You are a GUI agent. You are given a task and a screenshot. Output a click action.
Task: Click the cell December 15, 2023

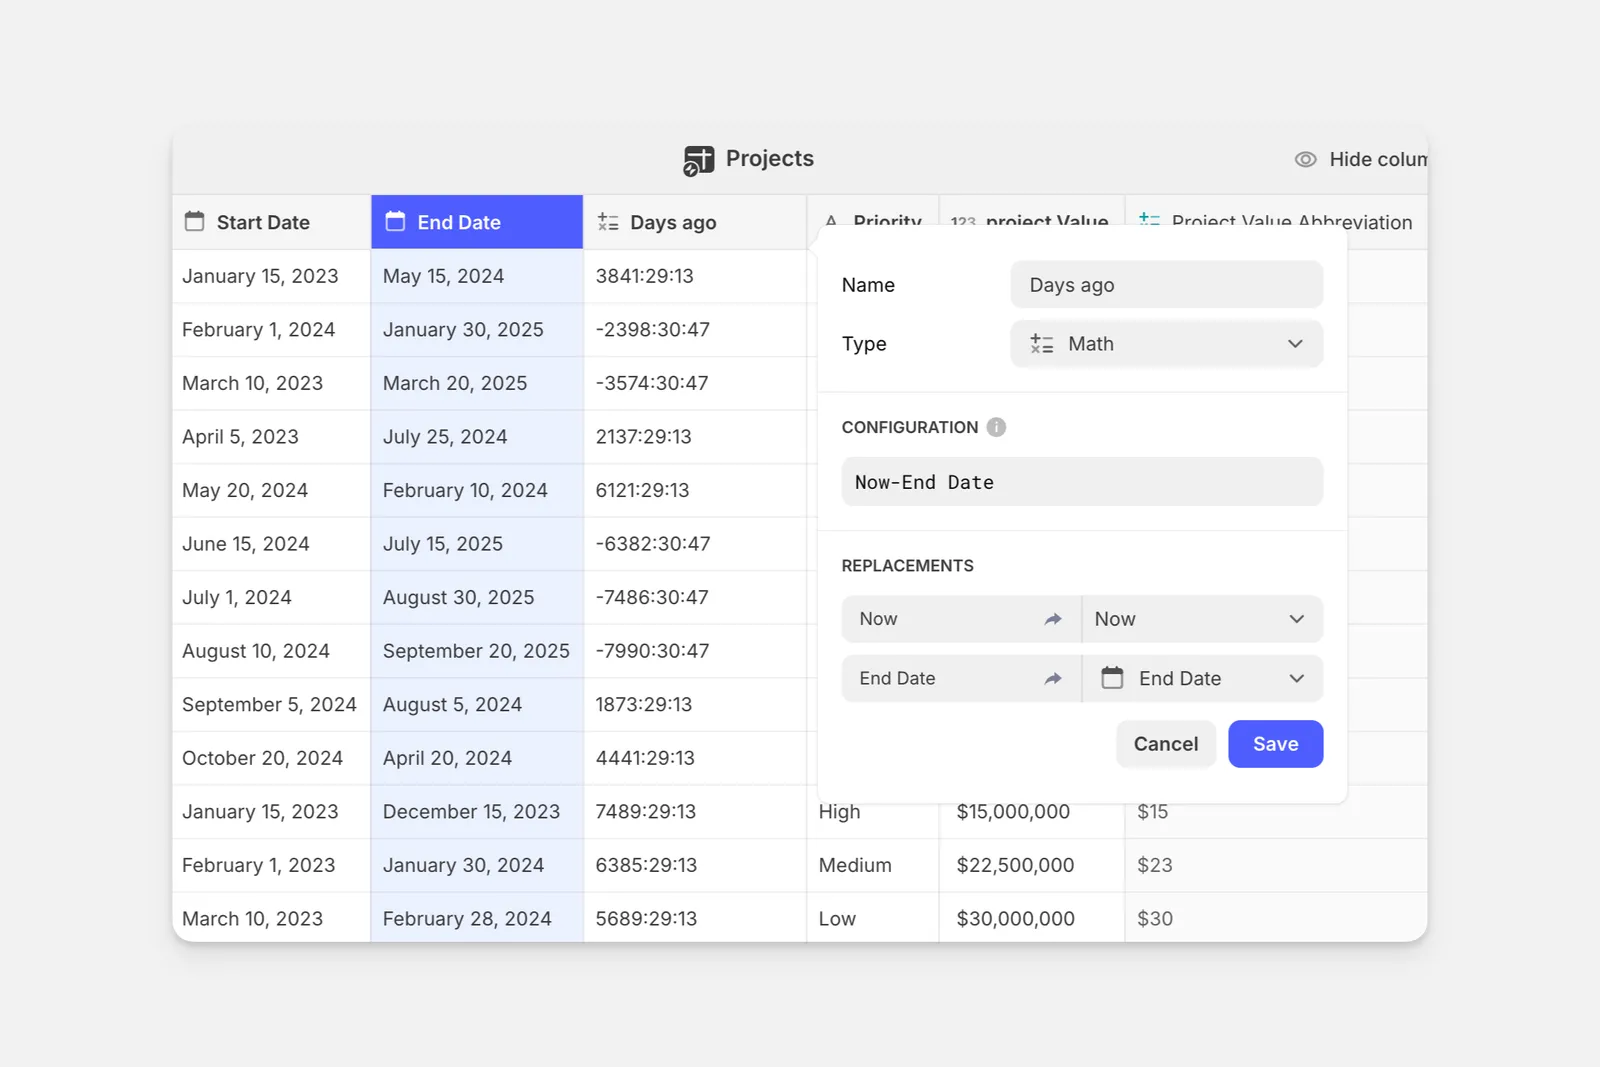477,812
